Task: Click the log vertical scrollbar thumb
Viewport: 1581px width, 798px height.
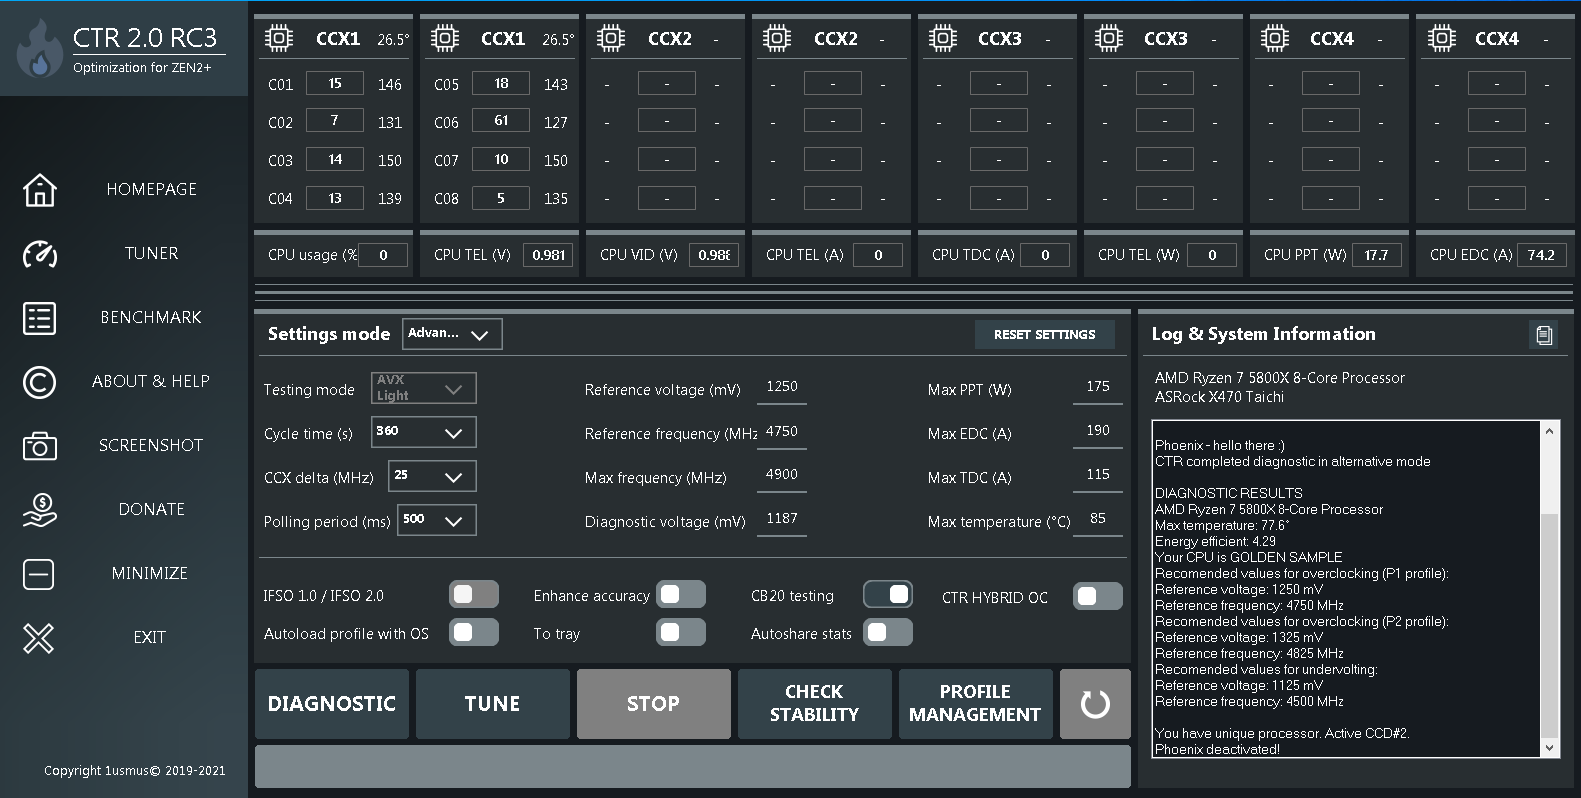Action: click(x=1549, y=625)
